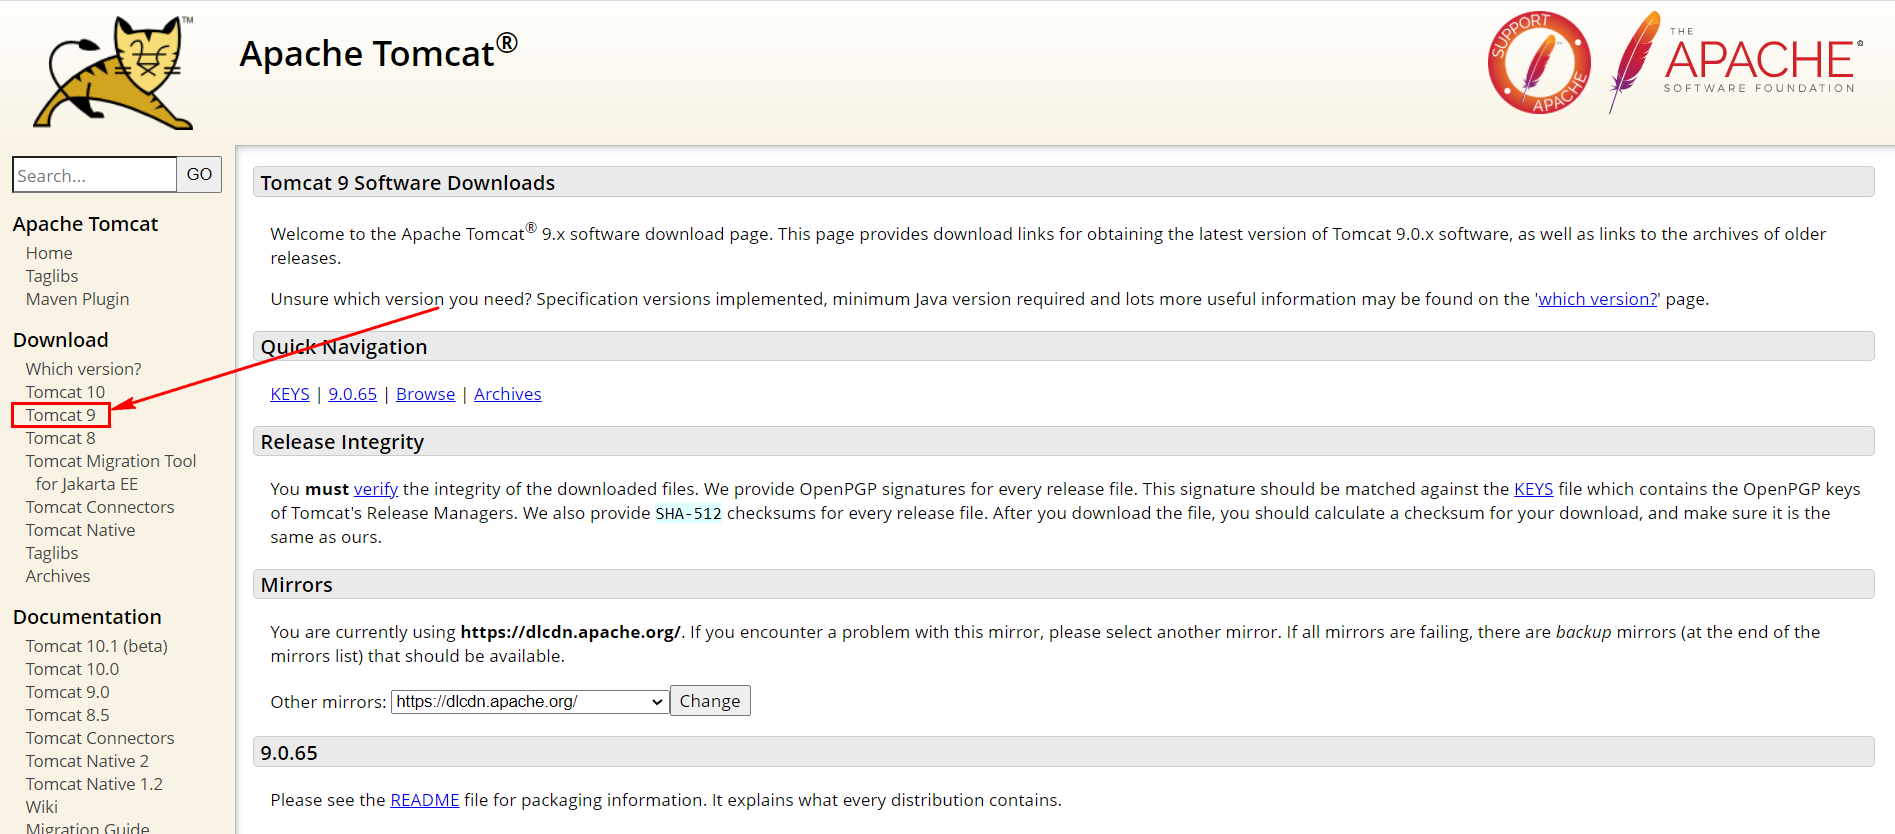Open Taglibs under Apache Tomcat section

(x=52, y=276)
